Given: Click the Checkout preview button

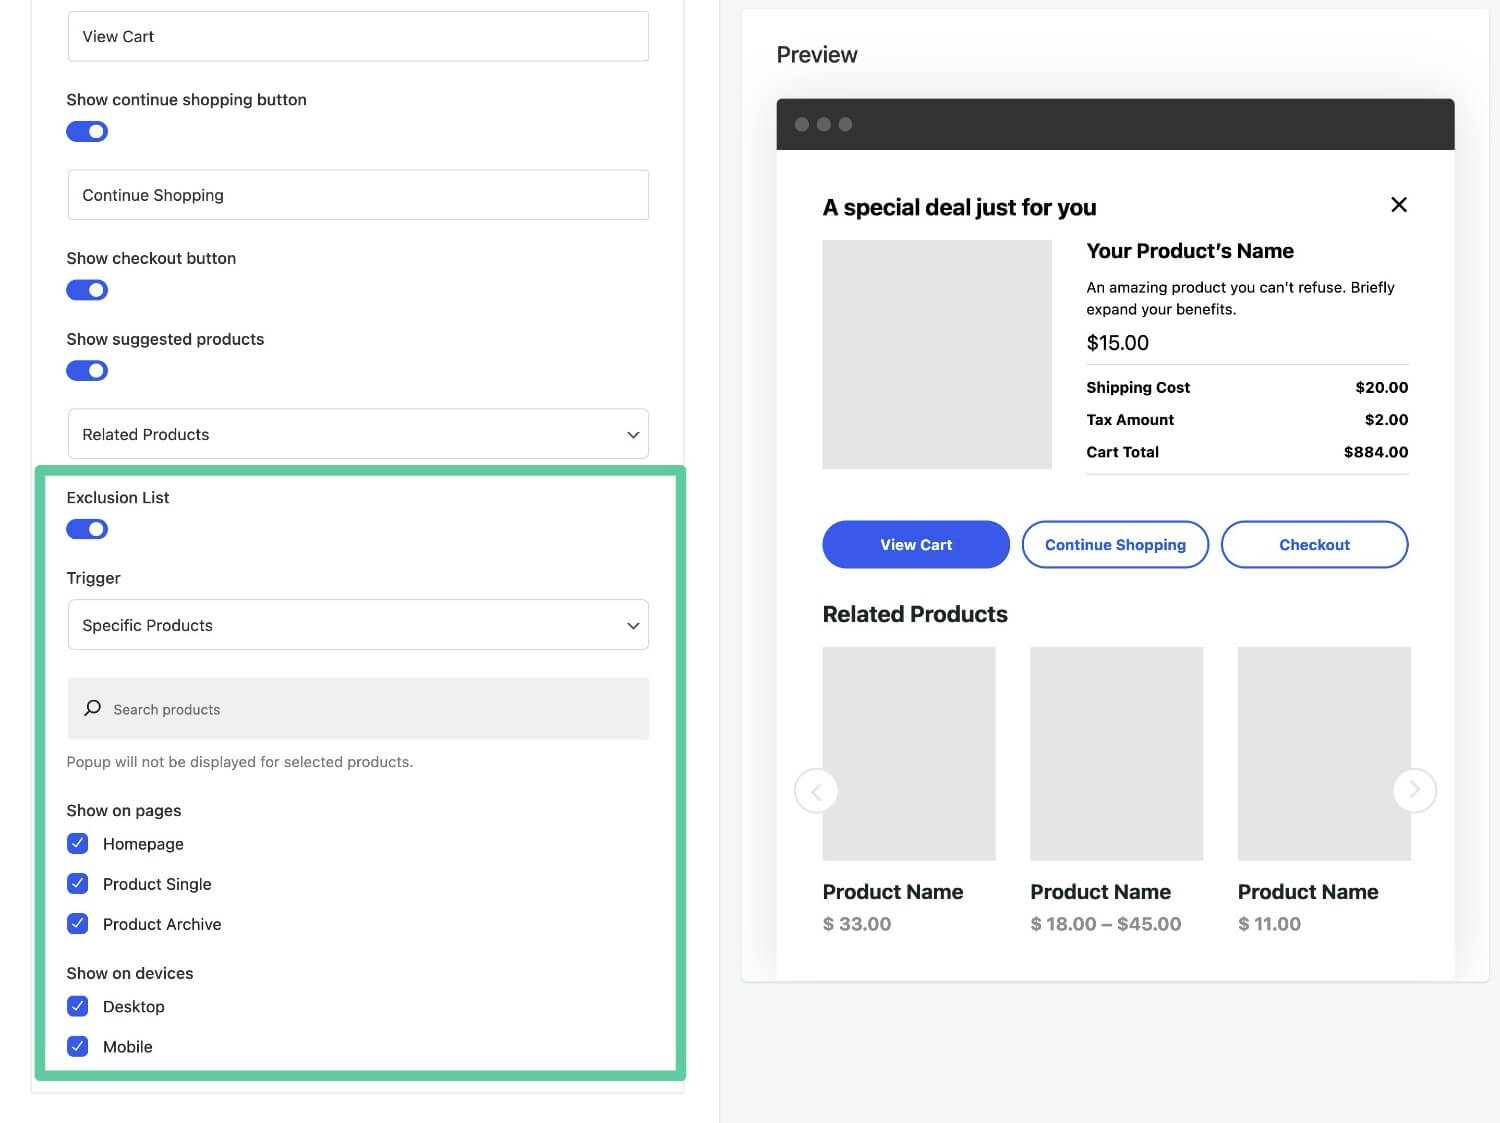Looking at the screenshot, I should pos(1314,545).
